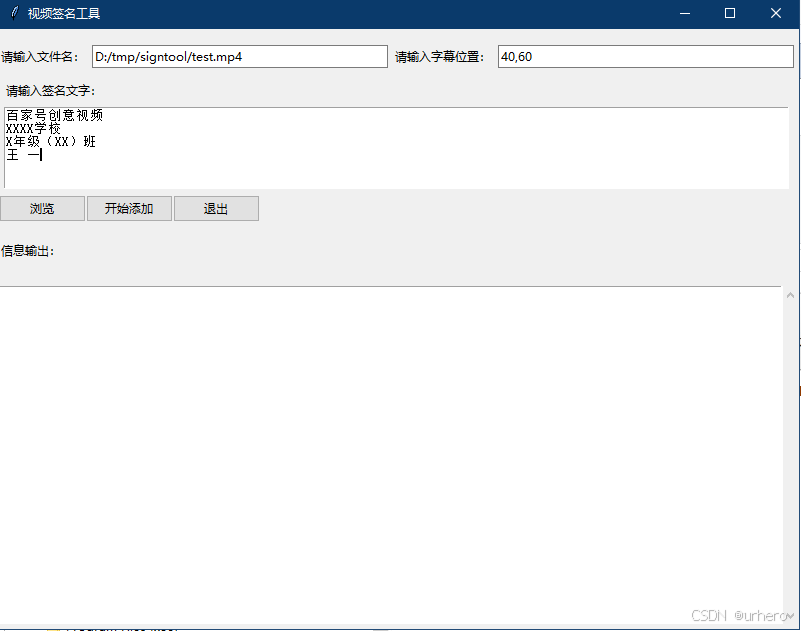The width and height of the screenshot is (801, 631).
Task: Click the 浏览 browse button
Action: tap(42, 208)
